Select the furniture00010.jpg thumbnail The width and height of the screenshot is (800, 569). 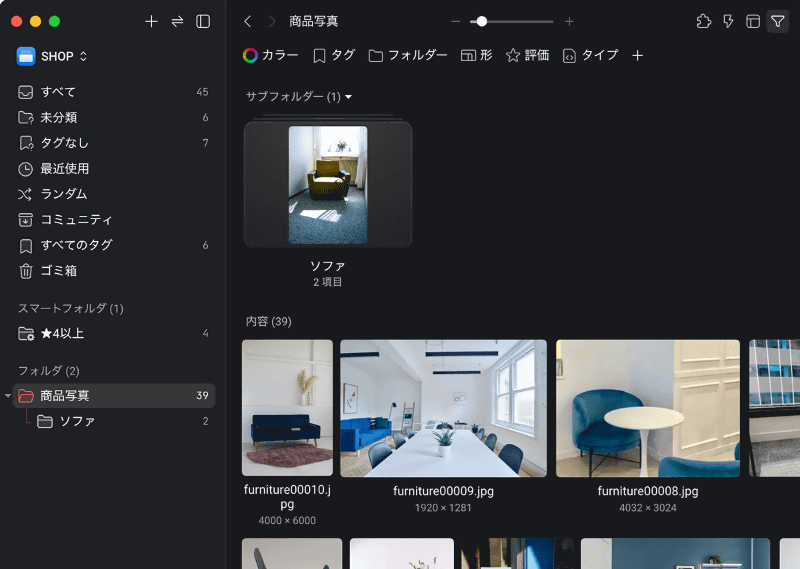coord(287,408)
